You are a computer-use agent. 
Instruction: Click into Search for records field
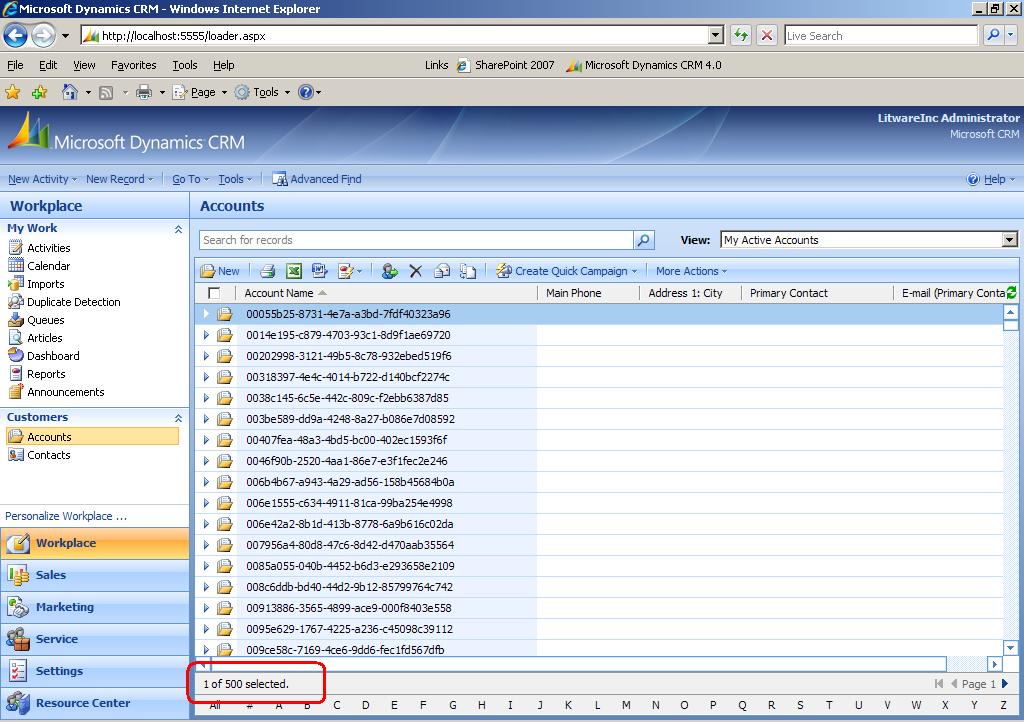[416, 240]
